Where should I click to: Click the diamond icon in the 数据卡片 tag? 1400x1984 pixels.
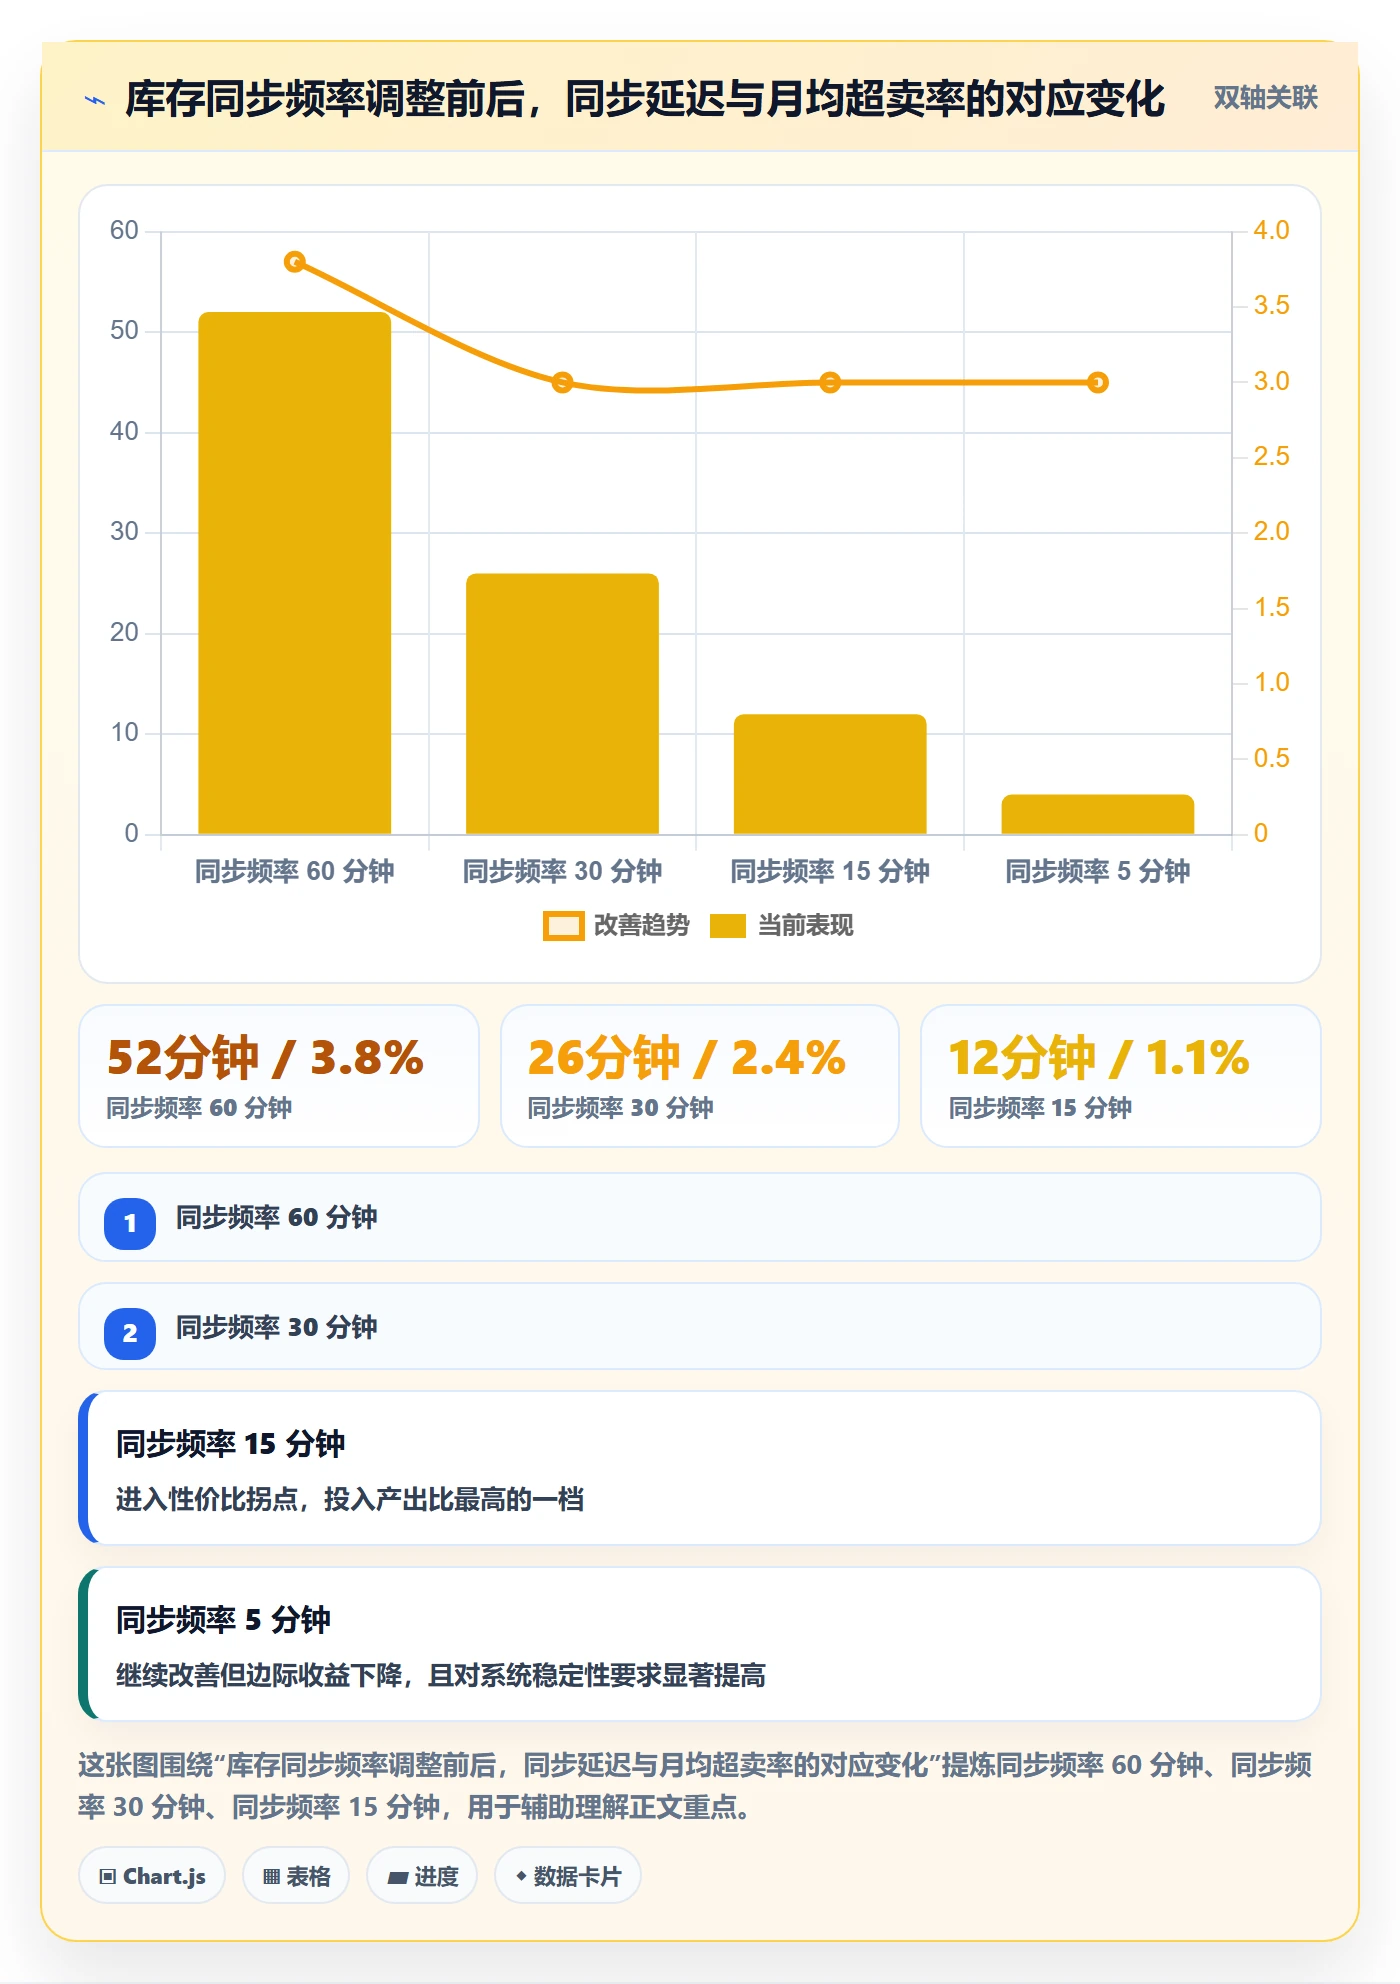click(x=521, y=1876)
